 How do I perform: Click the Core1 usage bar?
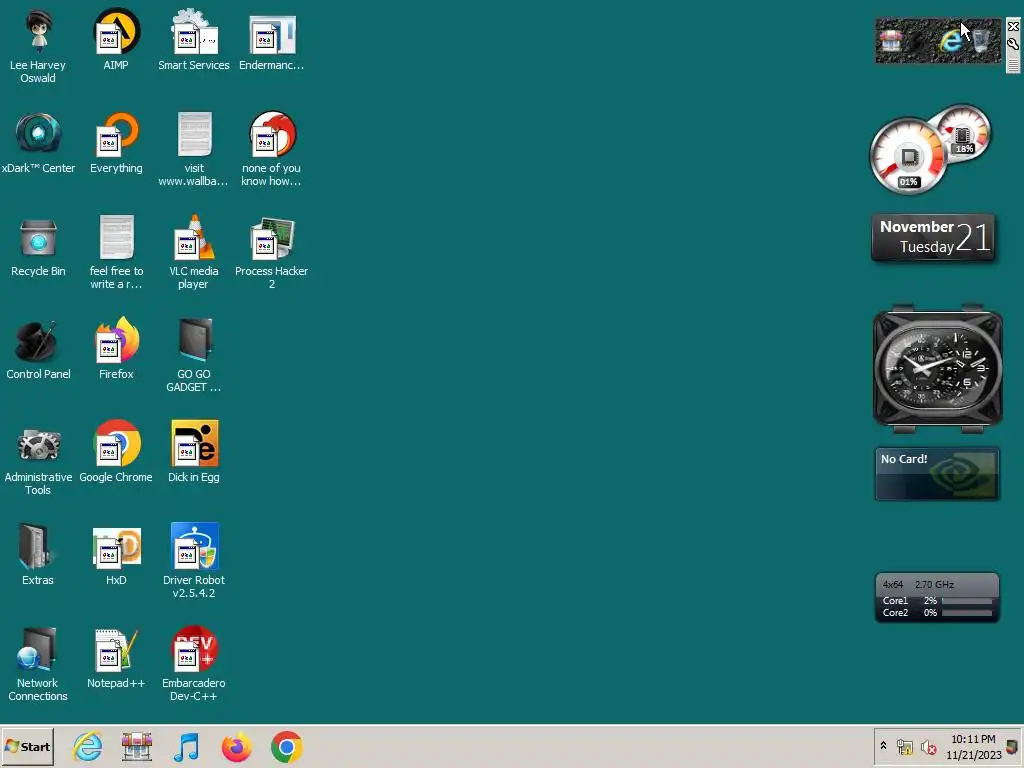click(x=967, y=601)
